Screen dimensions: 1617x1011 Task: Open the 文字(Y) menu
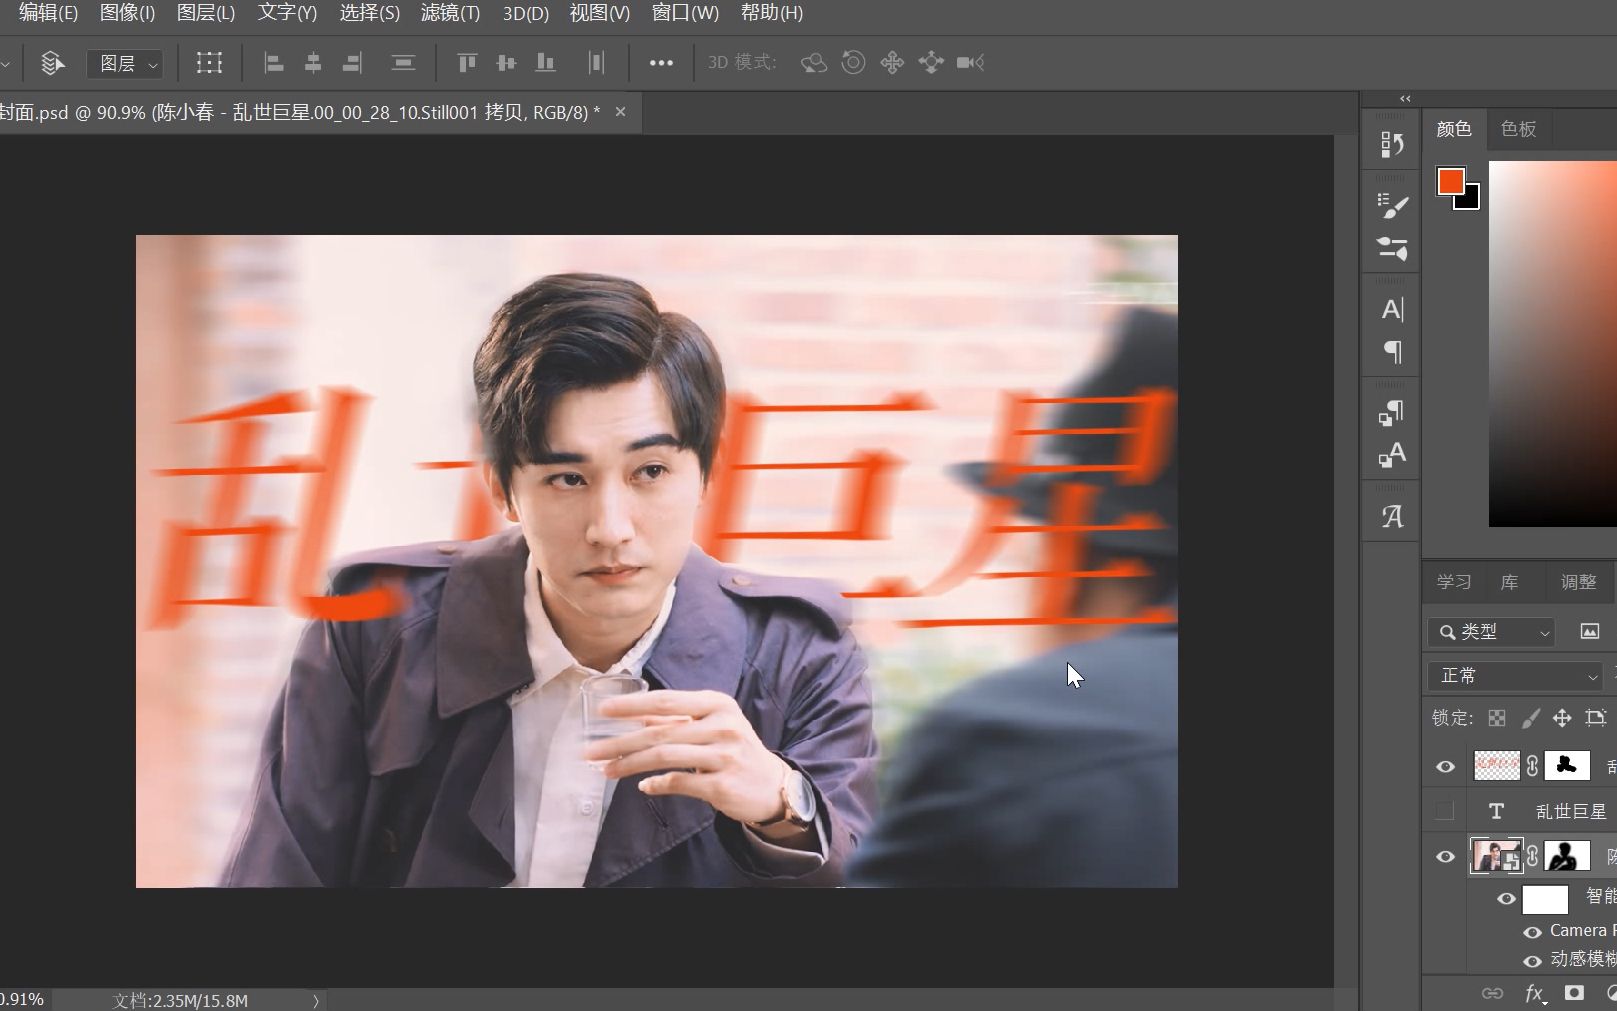287,13
